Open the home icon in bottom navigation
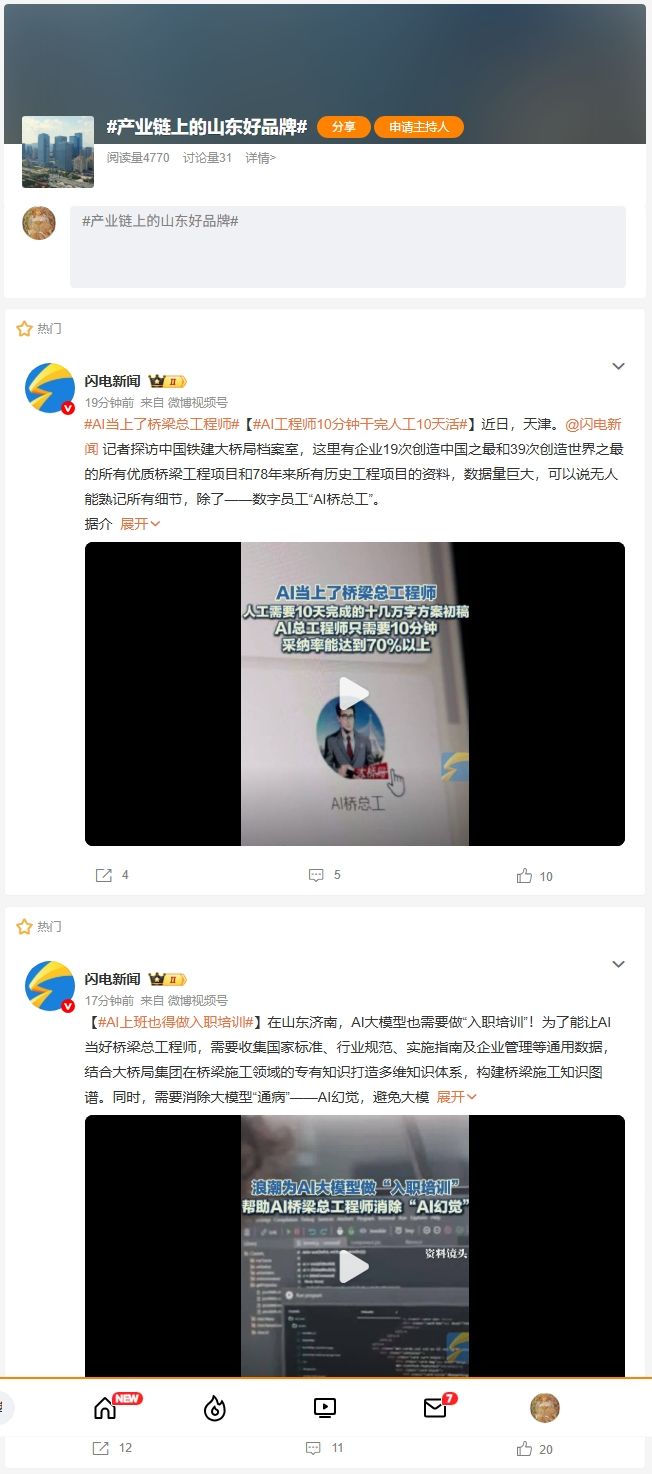This screenshot has height=1474, width=652. (105, 1408)
